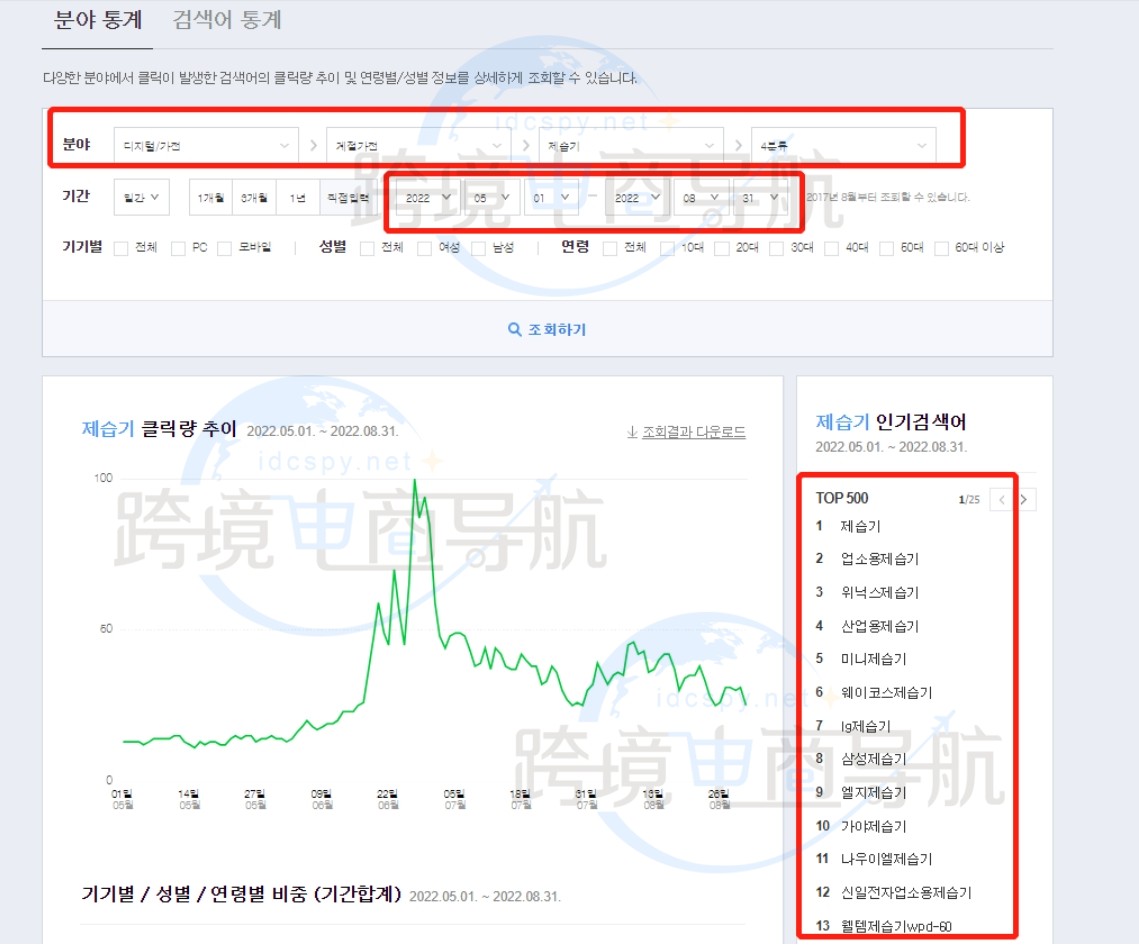Click the next page arrow on TOP 500 list
Screen dimensions: 1139x946
1026,499
